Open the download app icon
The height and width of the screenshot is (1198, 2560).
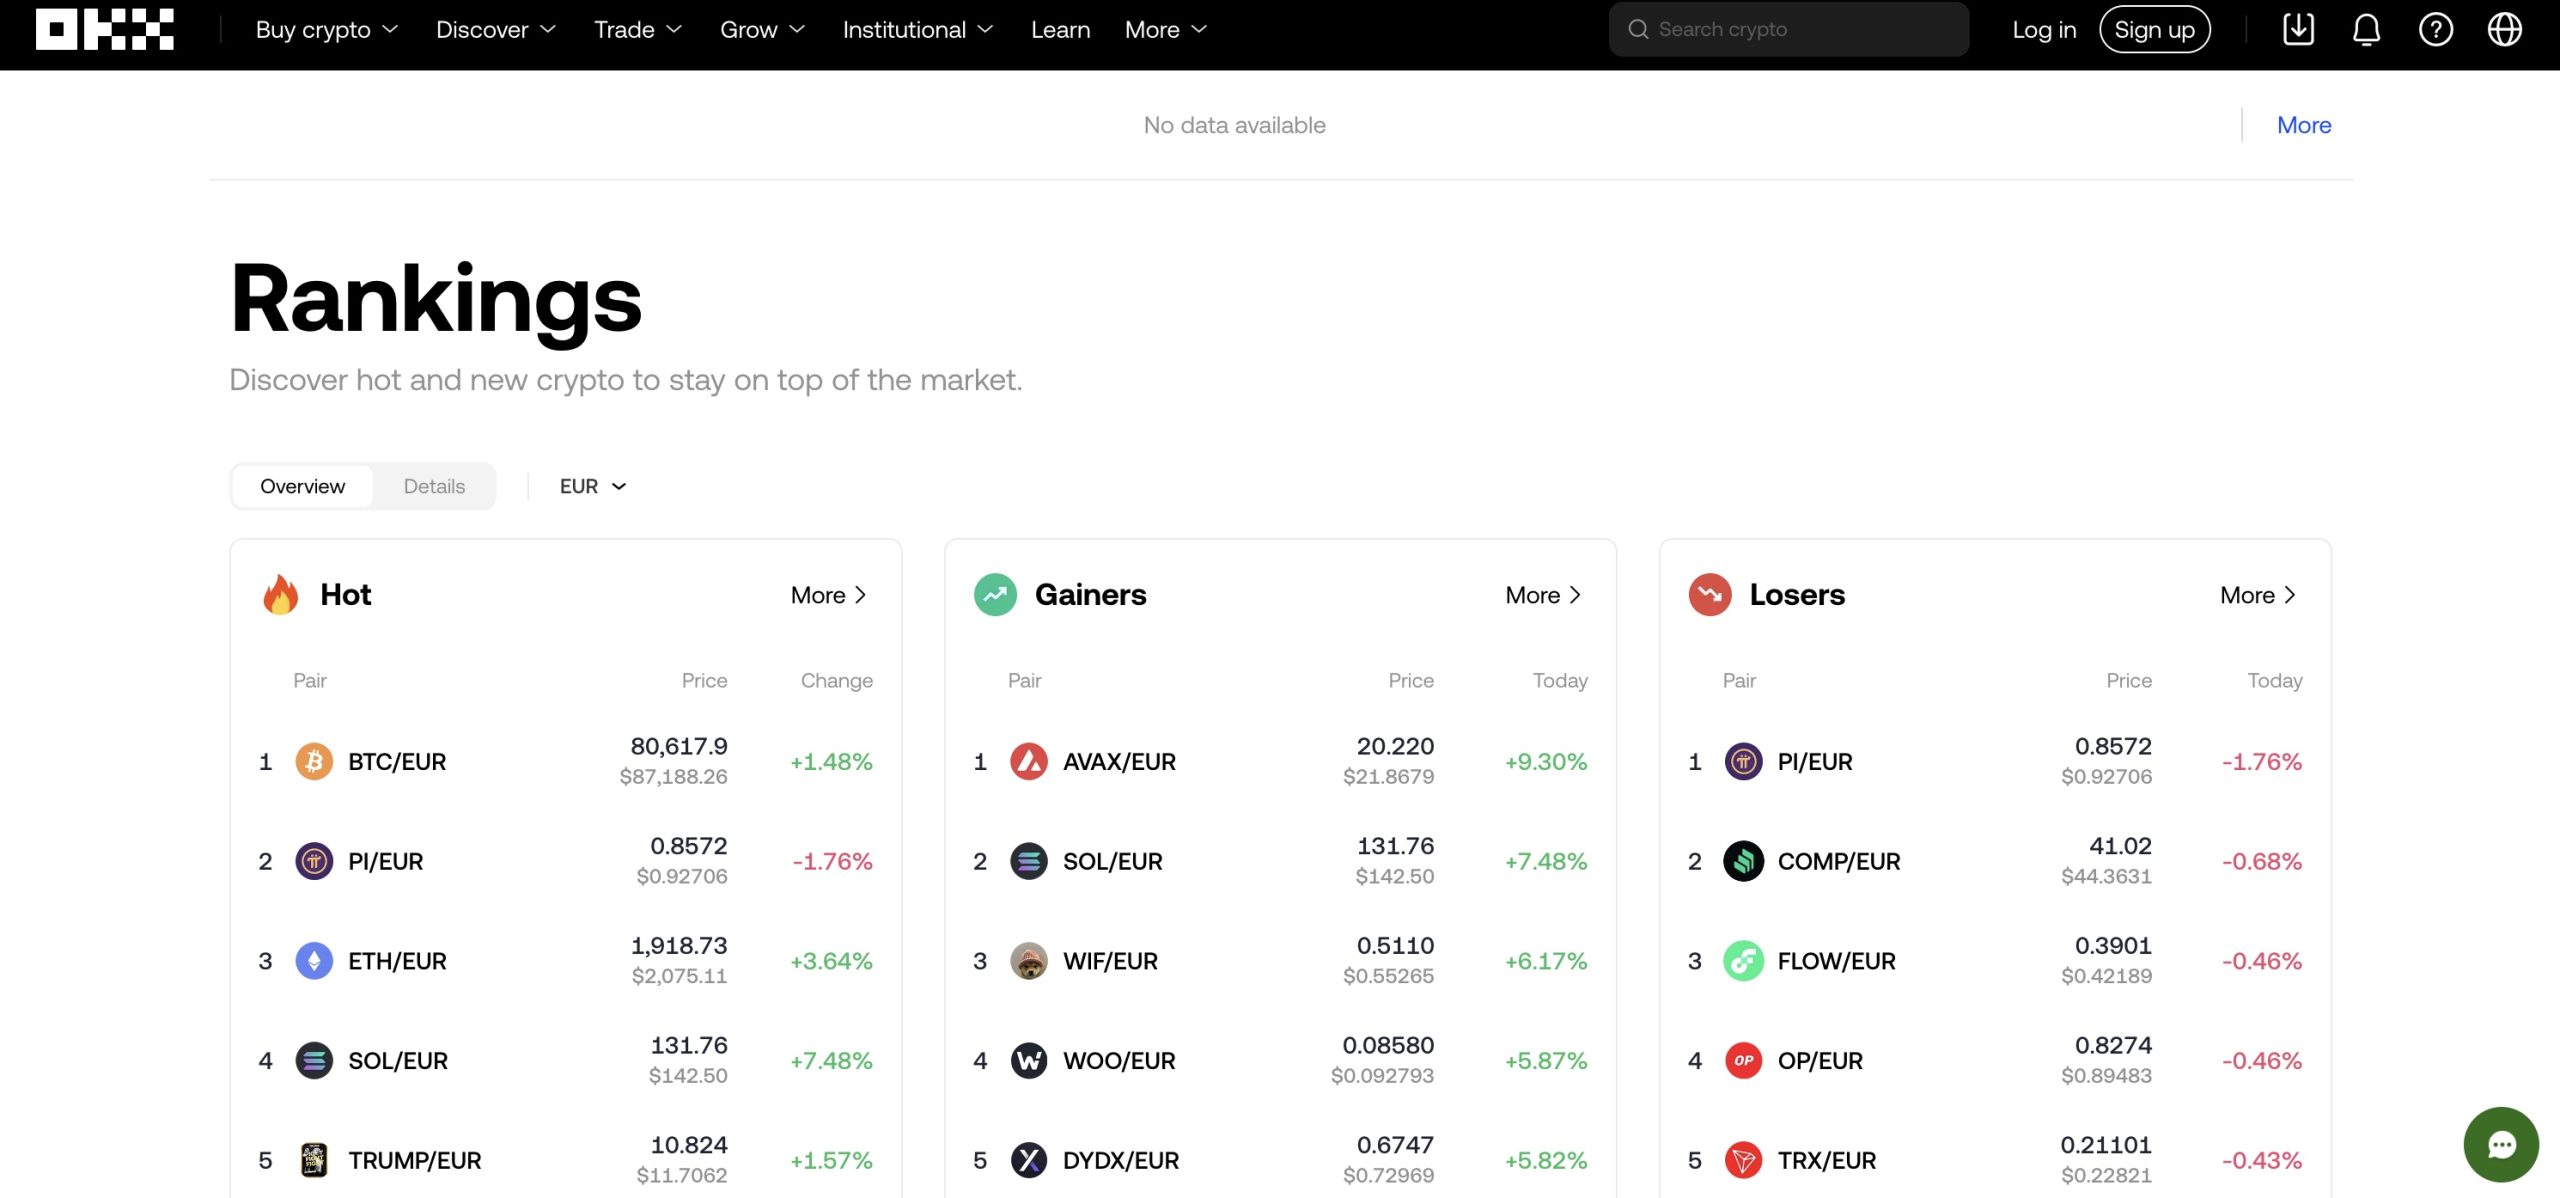[x=2298, y=29]
